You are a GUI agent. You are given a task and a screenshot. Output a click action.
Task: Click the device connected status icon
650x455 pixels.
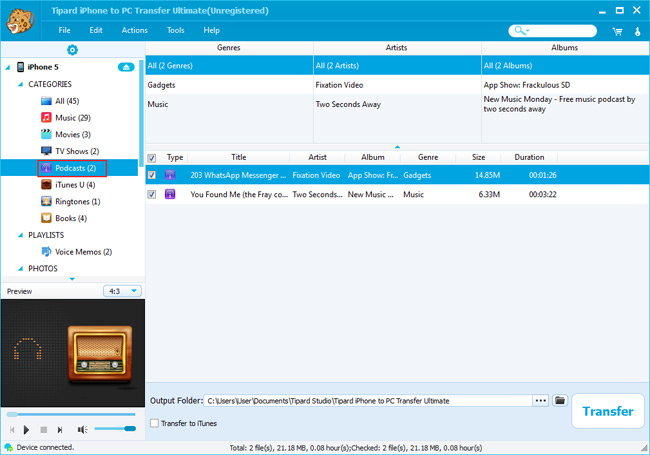tap(8, 447)
